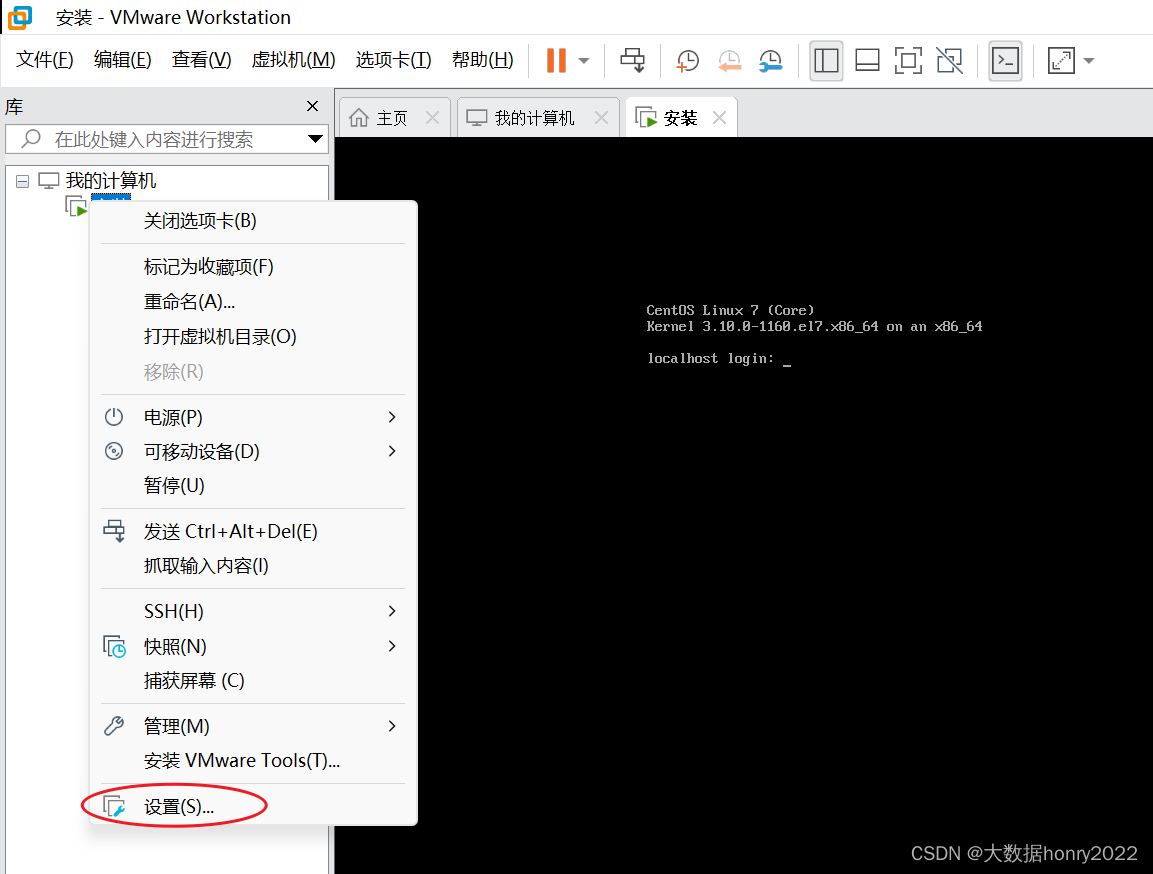Toggle the thumbnail bar view icon
The image size is (1153, 874).
[x=868, y=60]
